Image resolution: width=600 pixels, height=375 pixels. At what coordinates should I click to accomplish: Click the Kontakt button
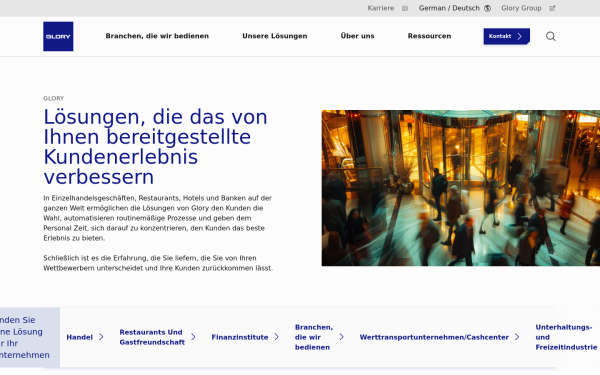point(507,36)
